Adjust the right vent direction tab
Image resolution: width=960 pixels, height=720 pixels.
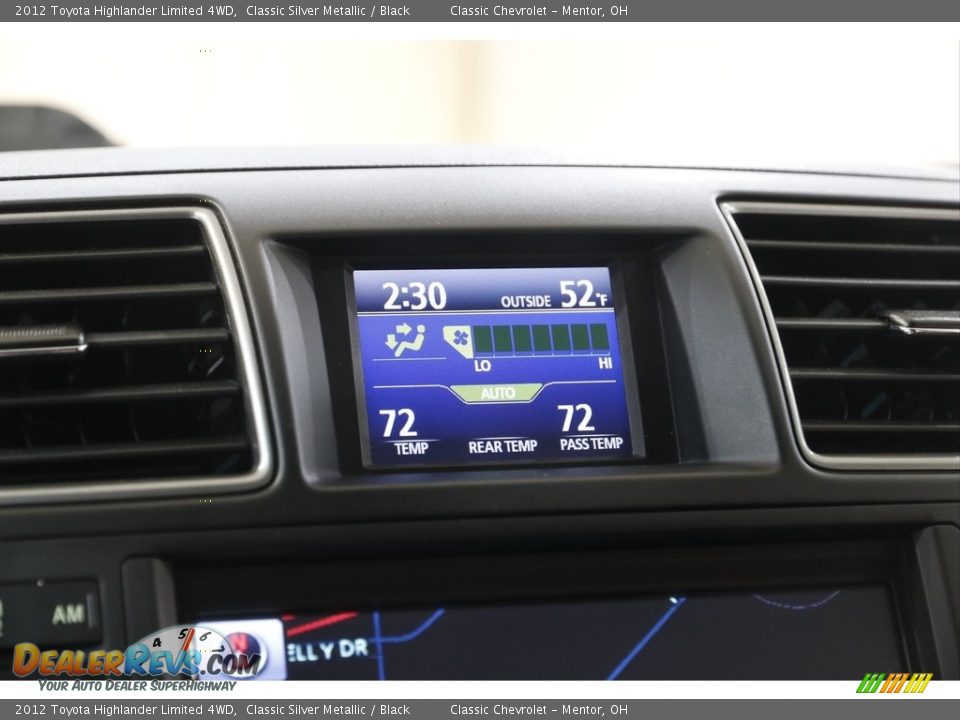922,321
